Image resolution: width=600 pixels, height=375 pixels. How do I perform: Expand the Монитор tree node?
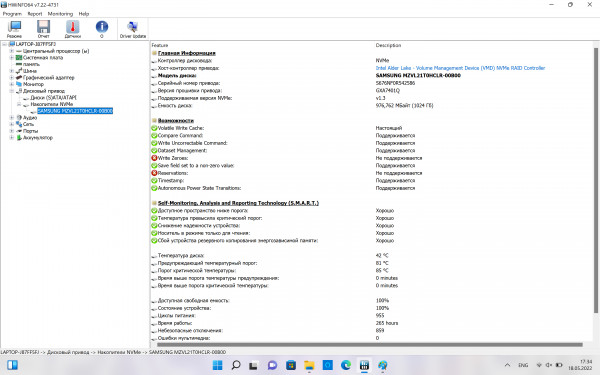tap(11, 84)
